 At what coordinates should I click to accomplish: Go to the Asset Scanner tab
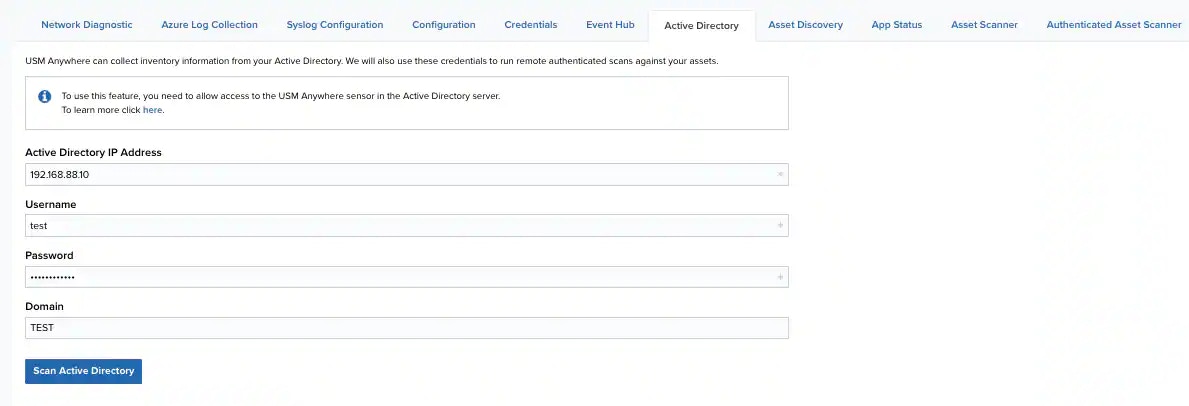[984, 25]
